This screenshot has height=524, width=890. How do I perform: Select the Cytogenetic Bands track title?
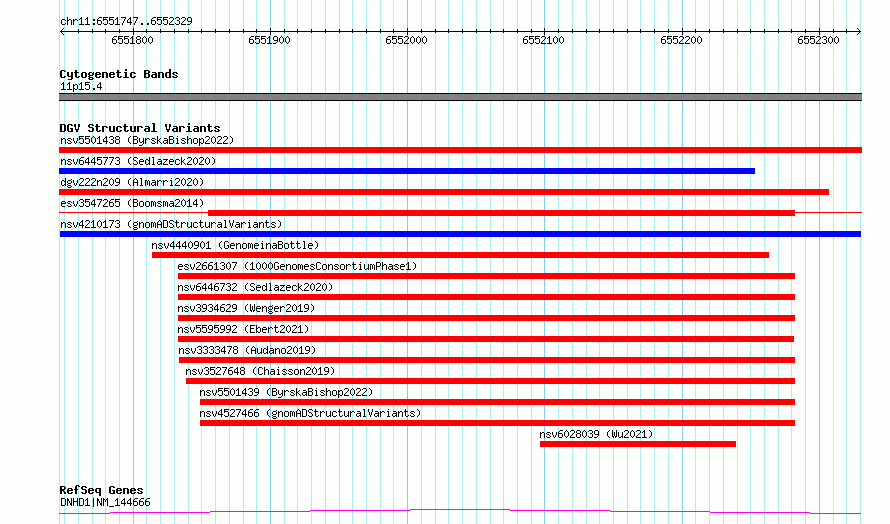pyautogui.click(x=119, y=74)
